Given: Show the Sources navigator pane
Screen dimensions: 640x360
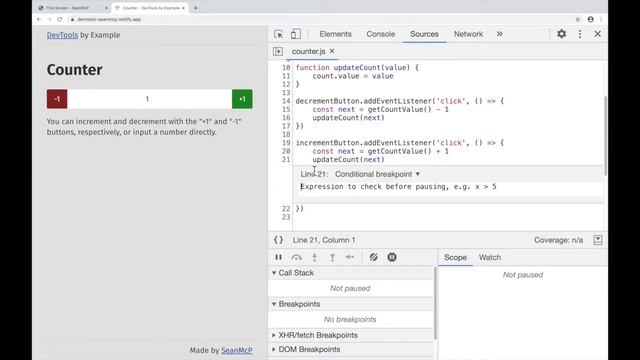Looking at the screenshot, I should click(x=278, y=51).
